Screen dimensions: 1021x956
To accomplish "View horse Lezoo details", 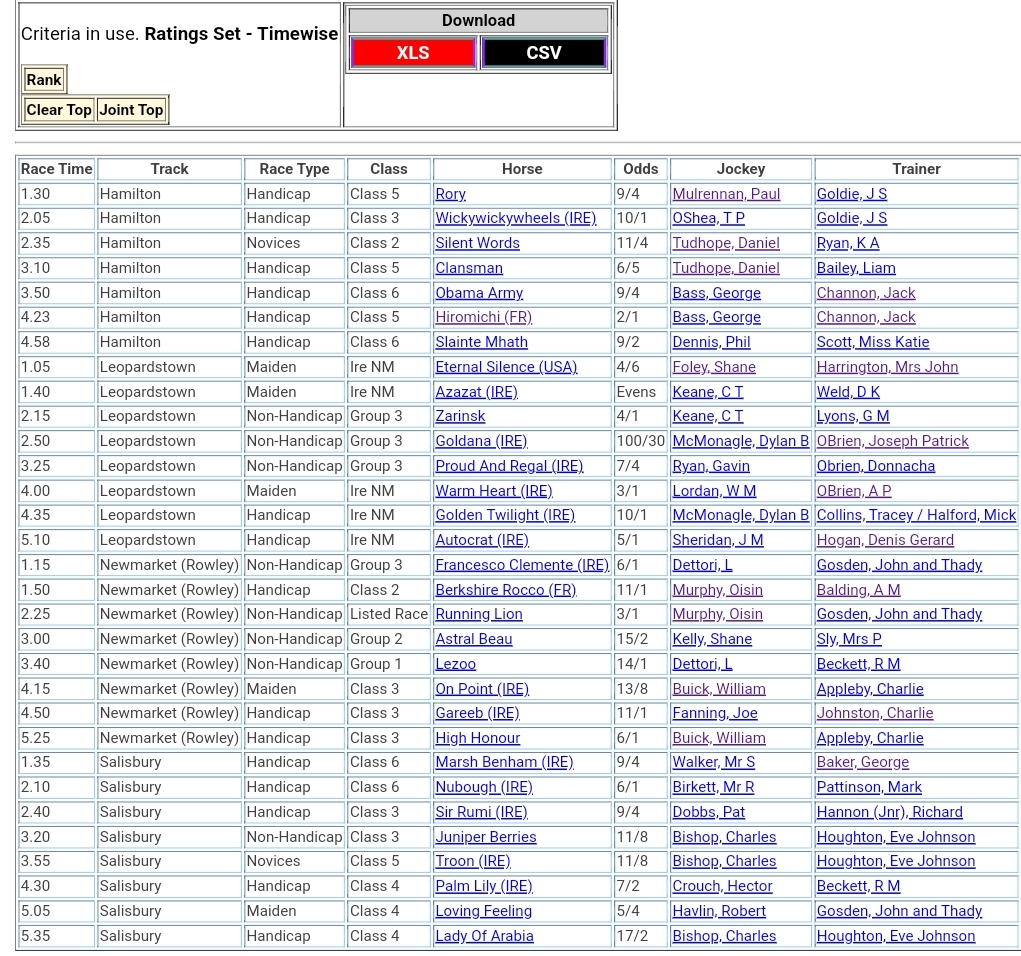I will tap(455, 664).
